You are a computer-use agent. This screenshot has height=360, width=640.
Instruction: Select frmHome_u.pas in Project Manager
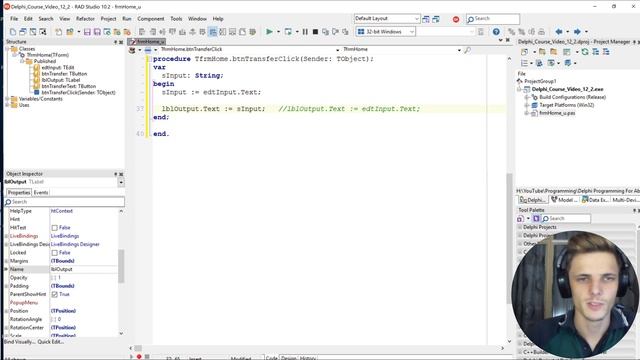click(x=557, y=113)
